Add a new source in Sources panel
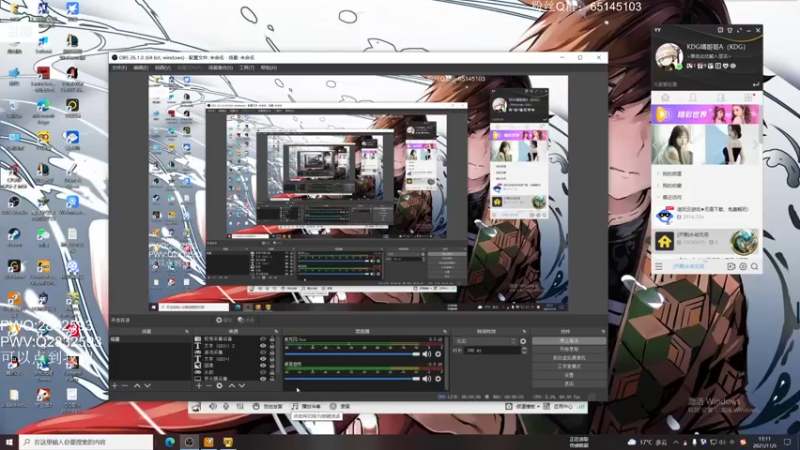 [x=198, y=386]
